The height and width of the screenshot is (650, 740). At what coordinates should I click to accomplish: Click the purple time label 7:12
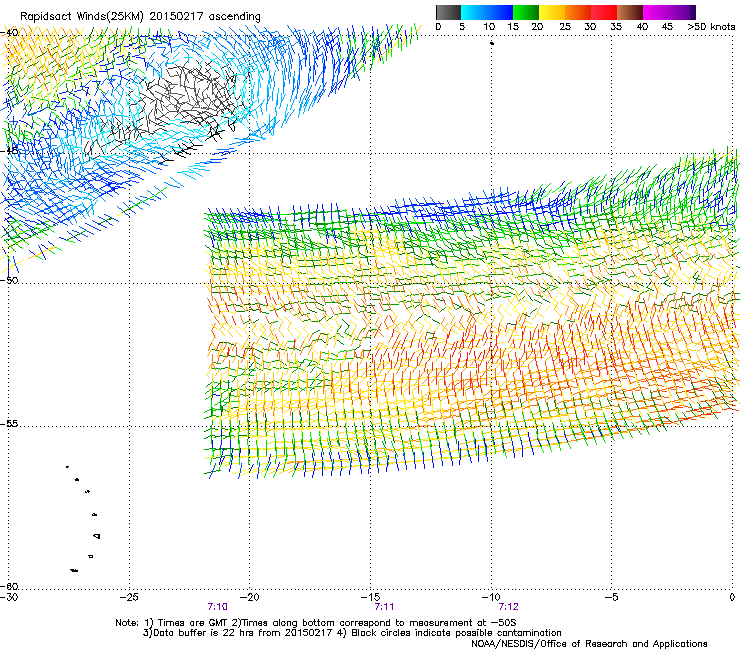click(x=508, y=607)
